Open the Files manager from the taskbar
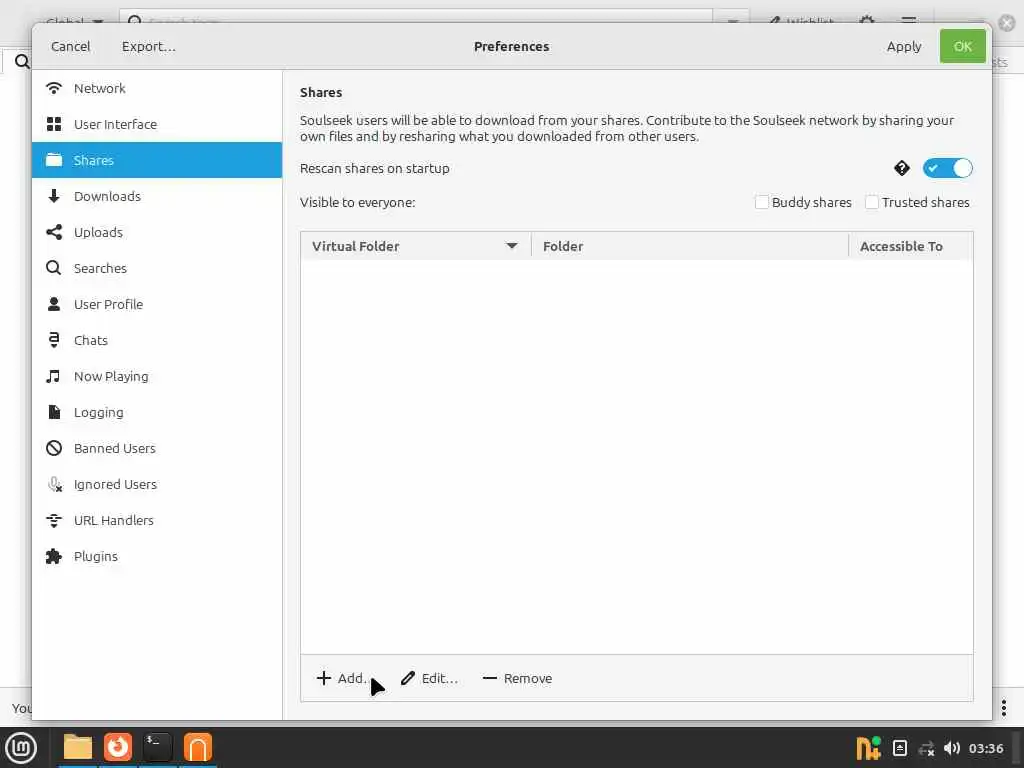This screenshot has width=1024, height=768. tap(78, 747)
